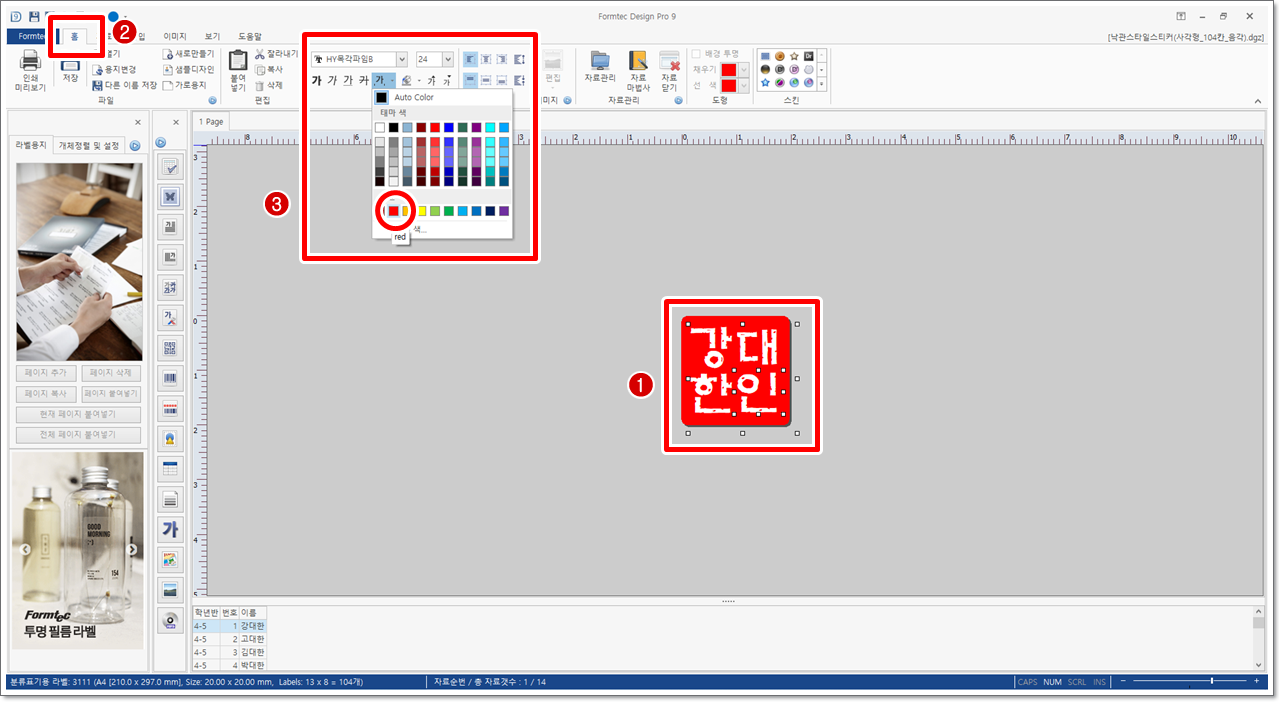This screenshot has width=1280, height=702.
Task: Open the 선 색 line color dropdown
Action: 742,86
